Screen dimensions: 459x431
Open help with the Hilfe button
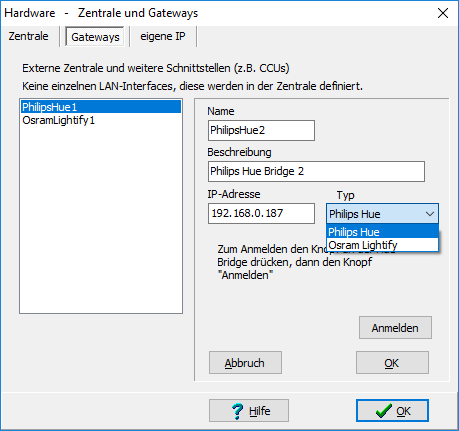[x=249, y=411]
